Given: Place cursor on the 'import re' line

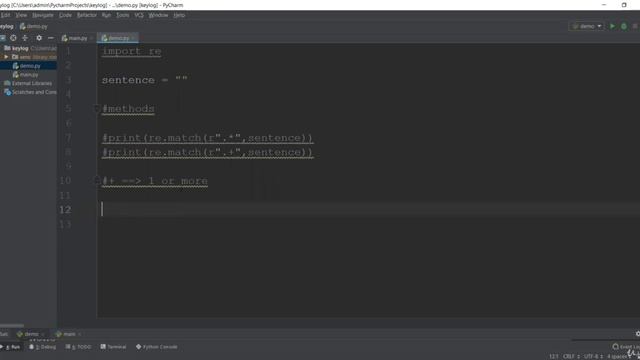Looking at the screenshot, I should pos(131,51).
